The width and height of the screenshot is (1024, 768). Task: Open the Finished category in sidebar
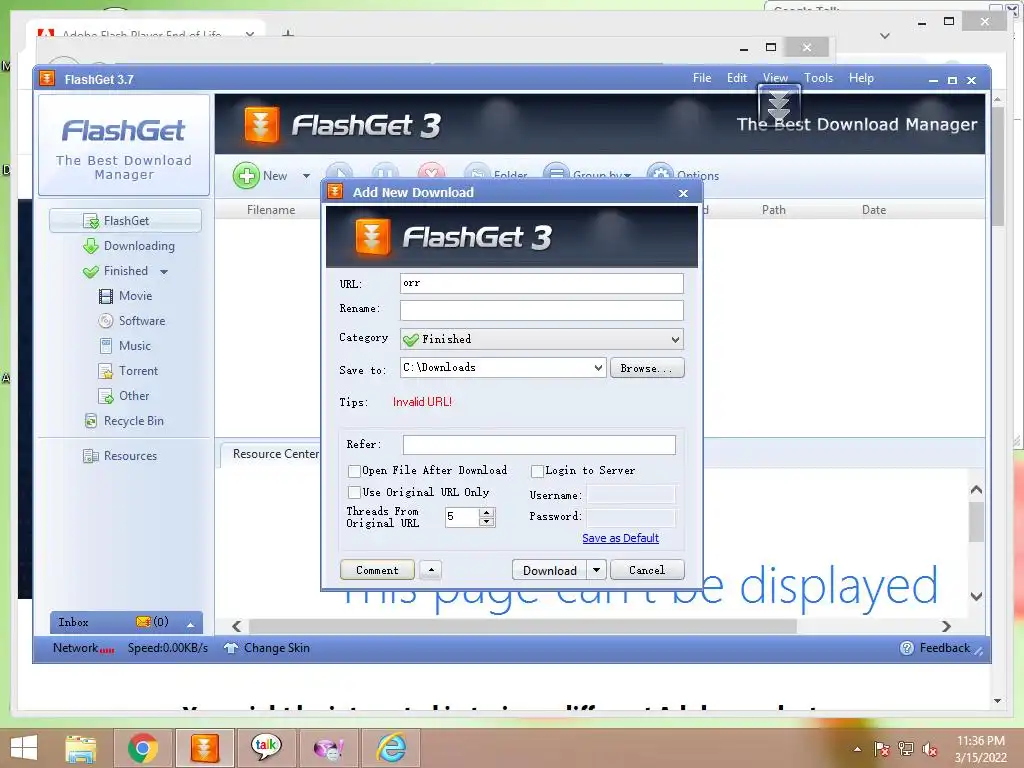116,271
